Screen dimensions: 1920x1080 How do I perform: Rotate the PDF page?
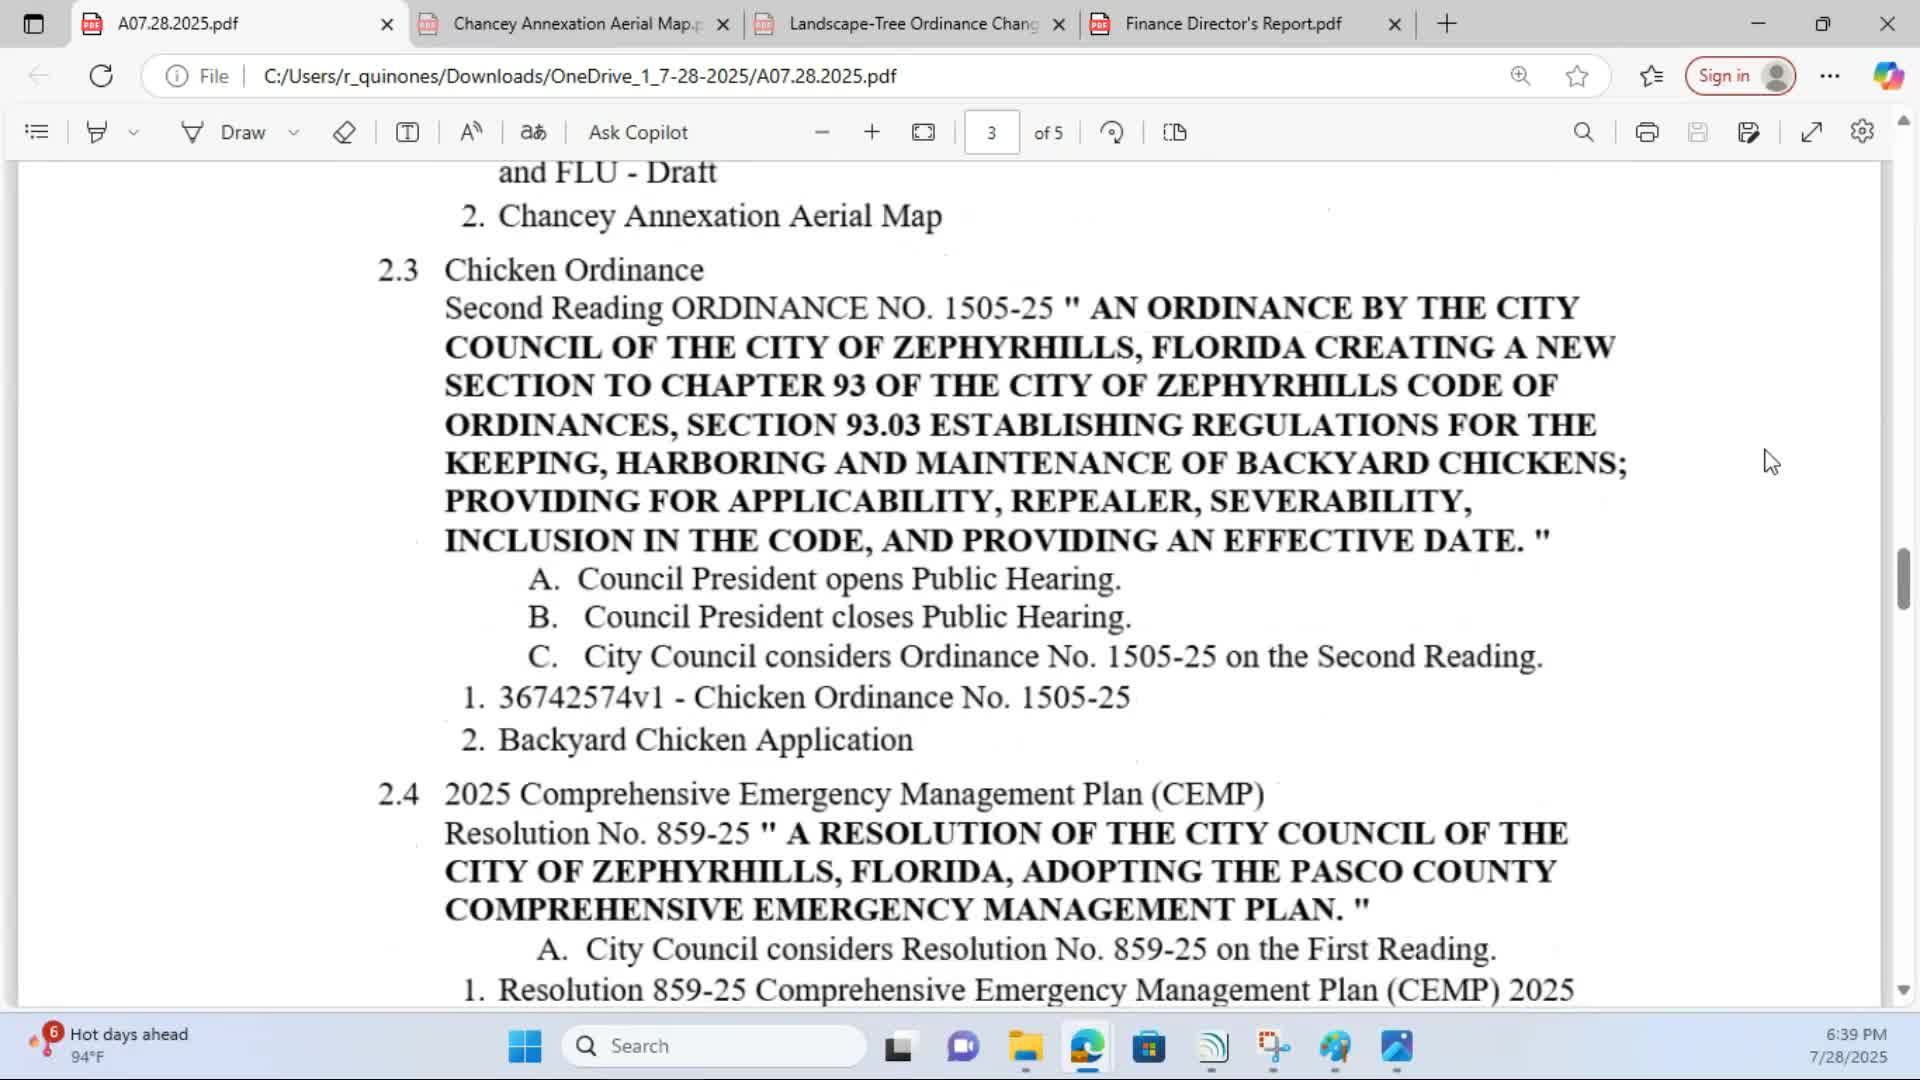pos(1112,132)
